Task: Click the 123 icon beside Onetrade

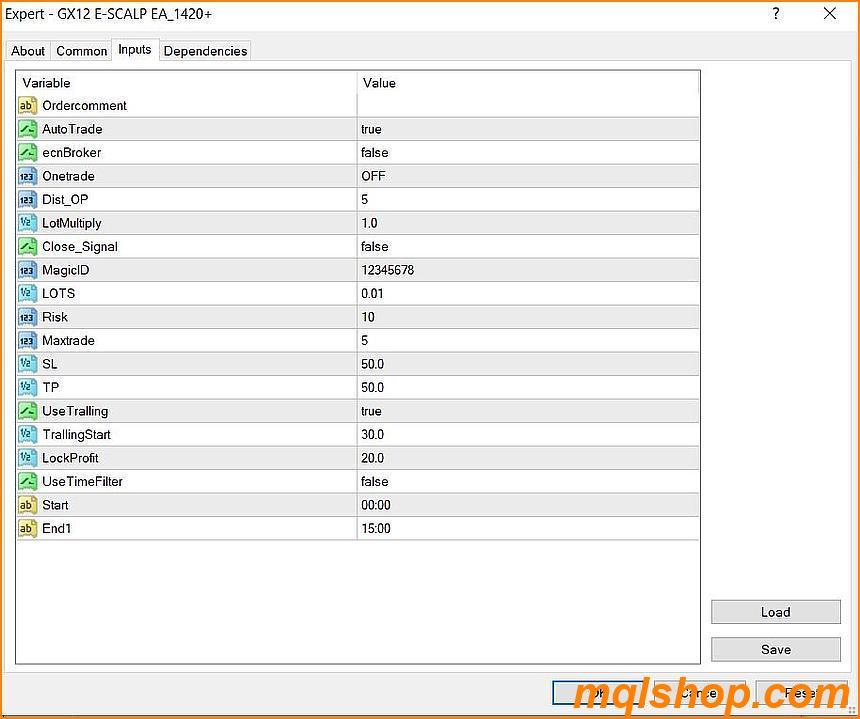Action: coord(27,176)
